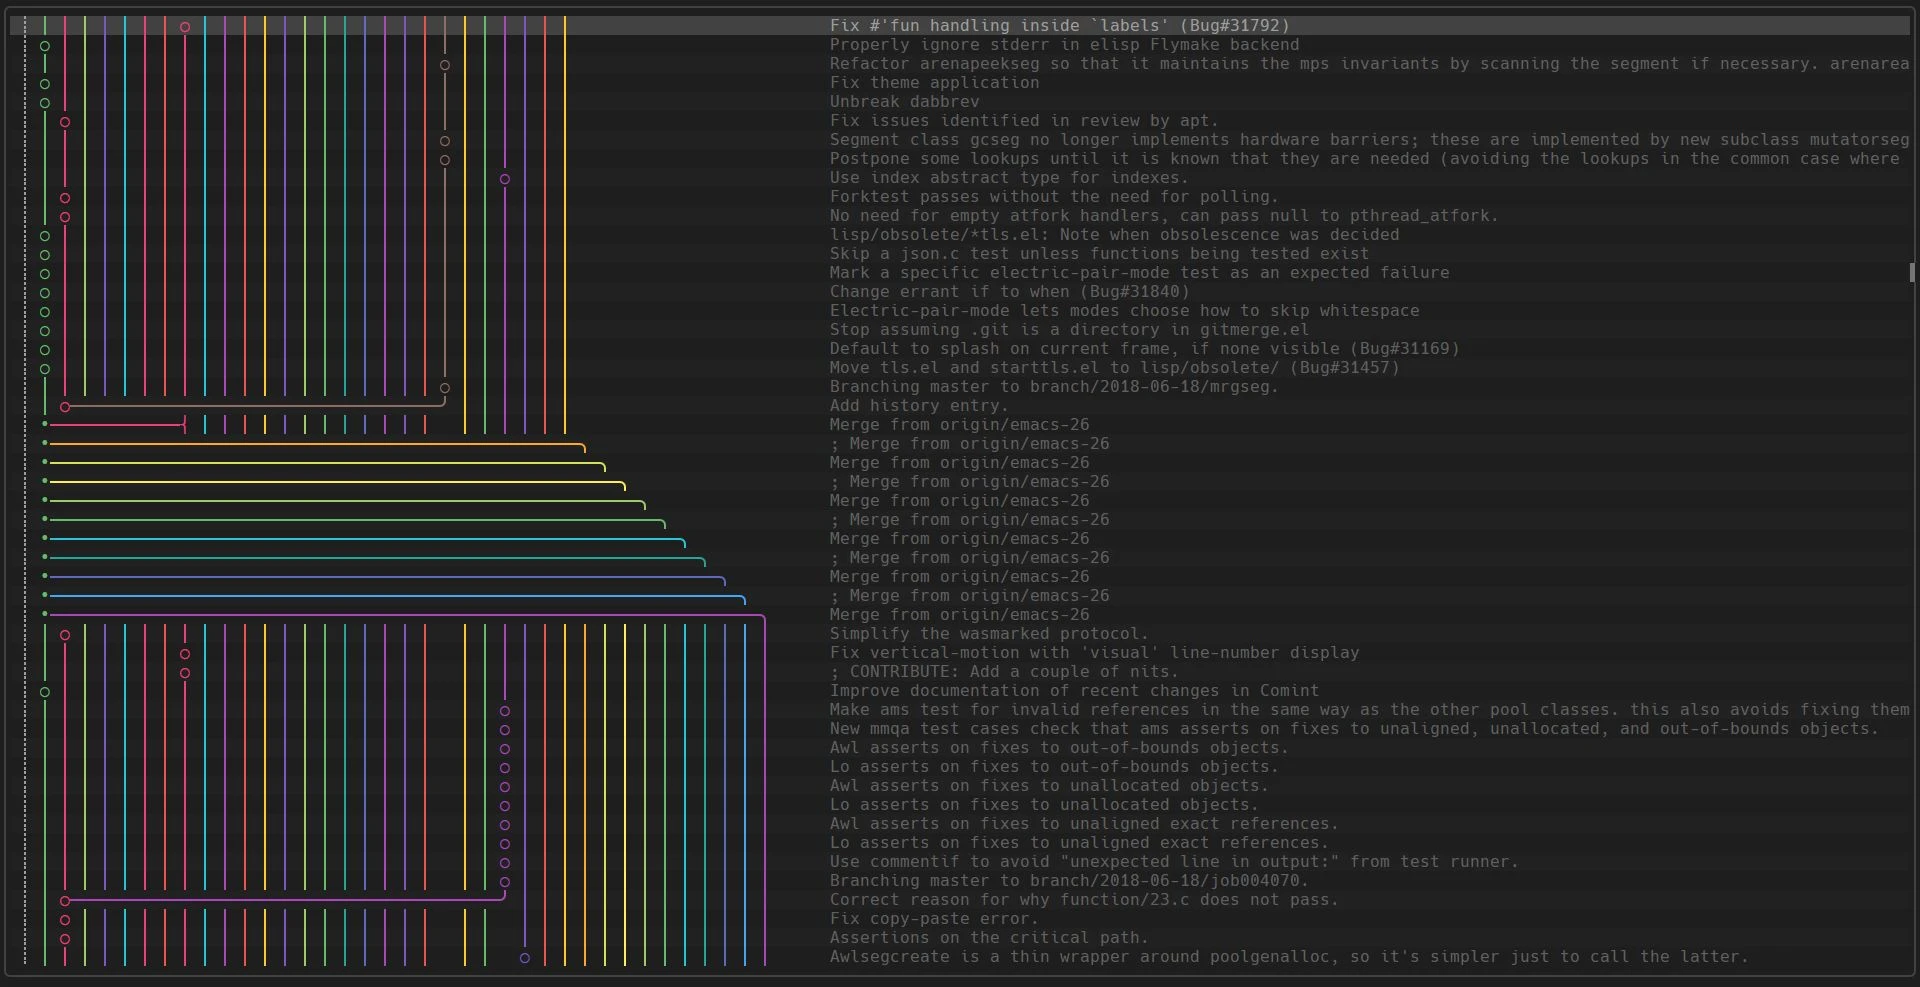Select commit "Awl asserts on fixes to out-of-bounds objects."
The image size is (1920, 987).
(1059, 748)
